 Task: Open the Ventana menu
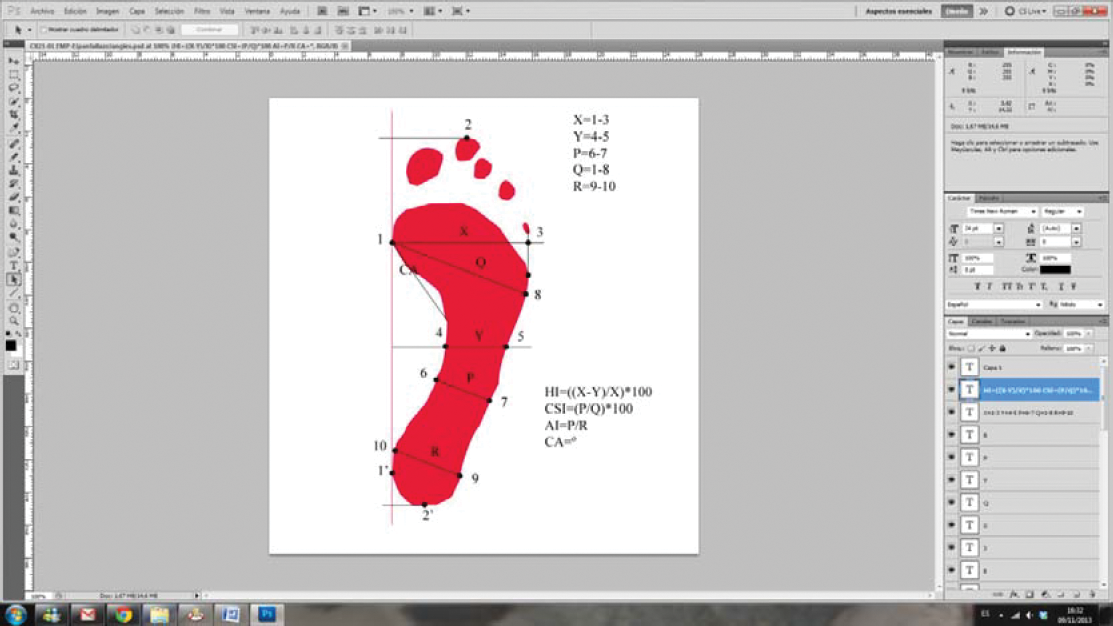pos(257,11)
